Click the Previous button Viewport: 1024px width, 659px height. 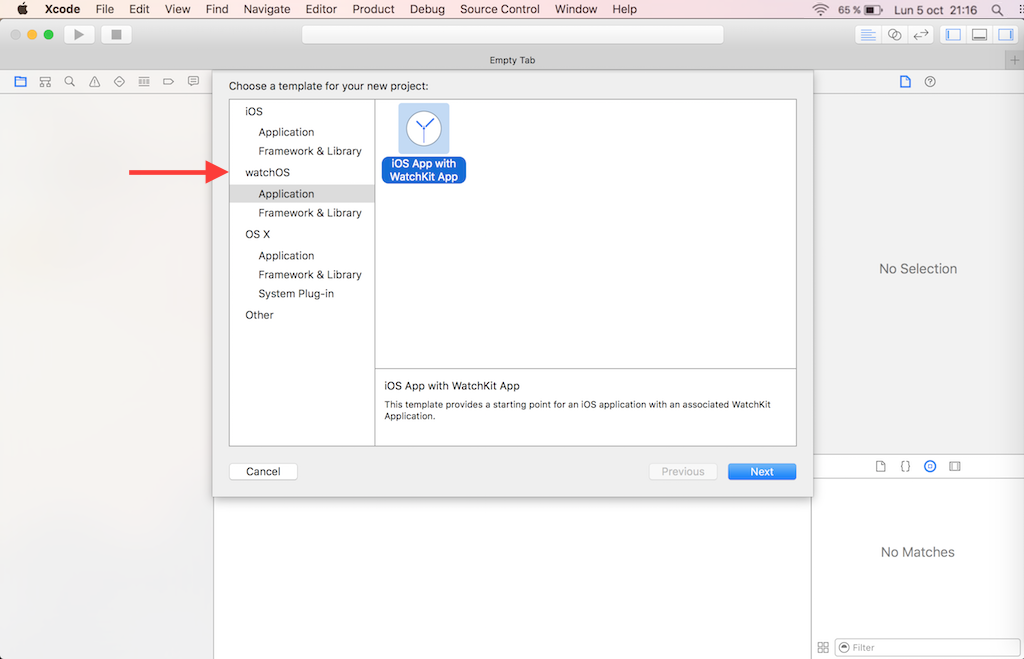tap(683, 472)
